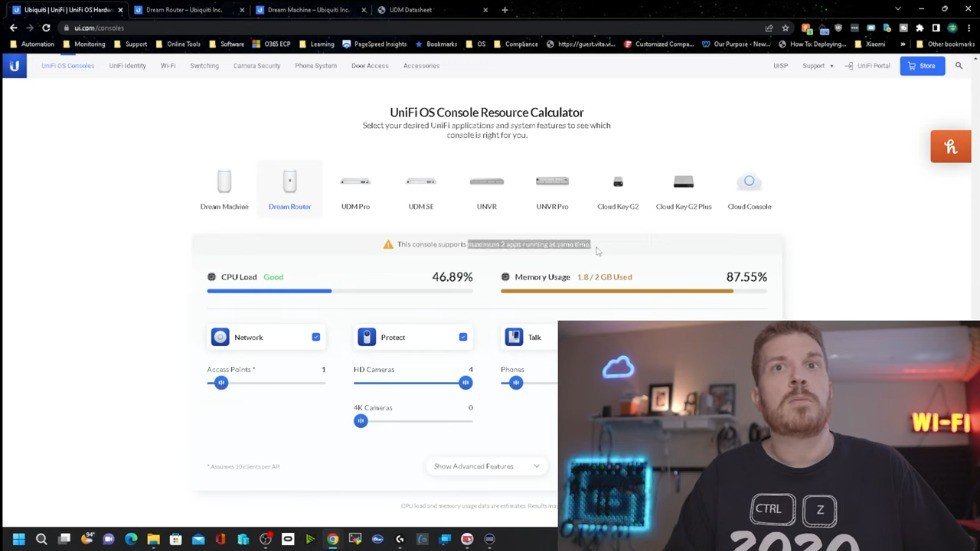Open Wi-Fi nav item
This screenshot has width=980, height=551.
pyautogui.click(x=168, y=66)
